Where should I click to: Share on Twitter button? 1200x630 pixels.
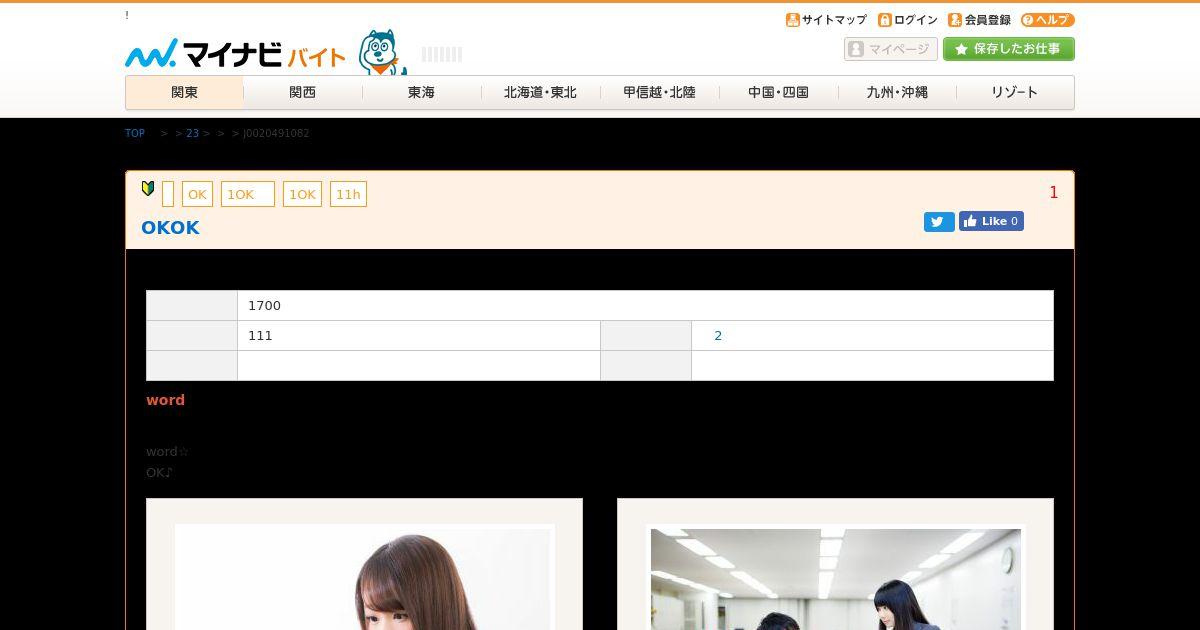pos(939,222)
